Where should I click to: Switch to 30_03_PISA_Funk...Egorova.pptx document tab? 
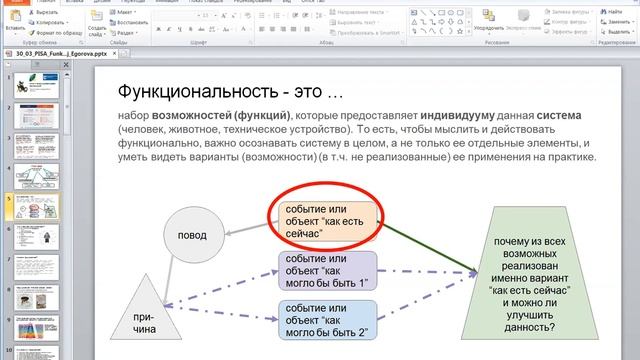[60, 53]
